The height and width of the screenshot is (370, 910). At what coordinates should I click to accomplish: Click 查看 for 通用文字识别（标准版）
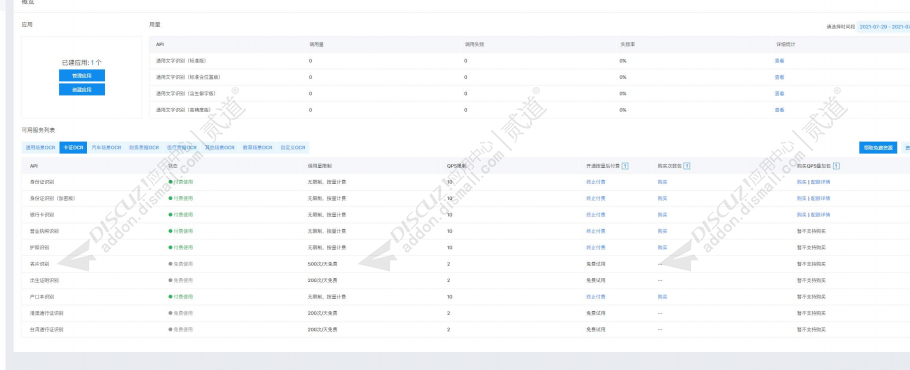pyautogui.click(x=779, y=60)
